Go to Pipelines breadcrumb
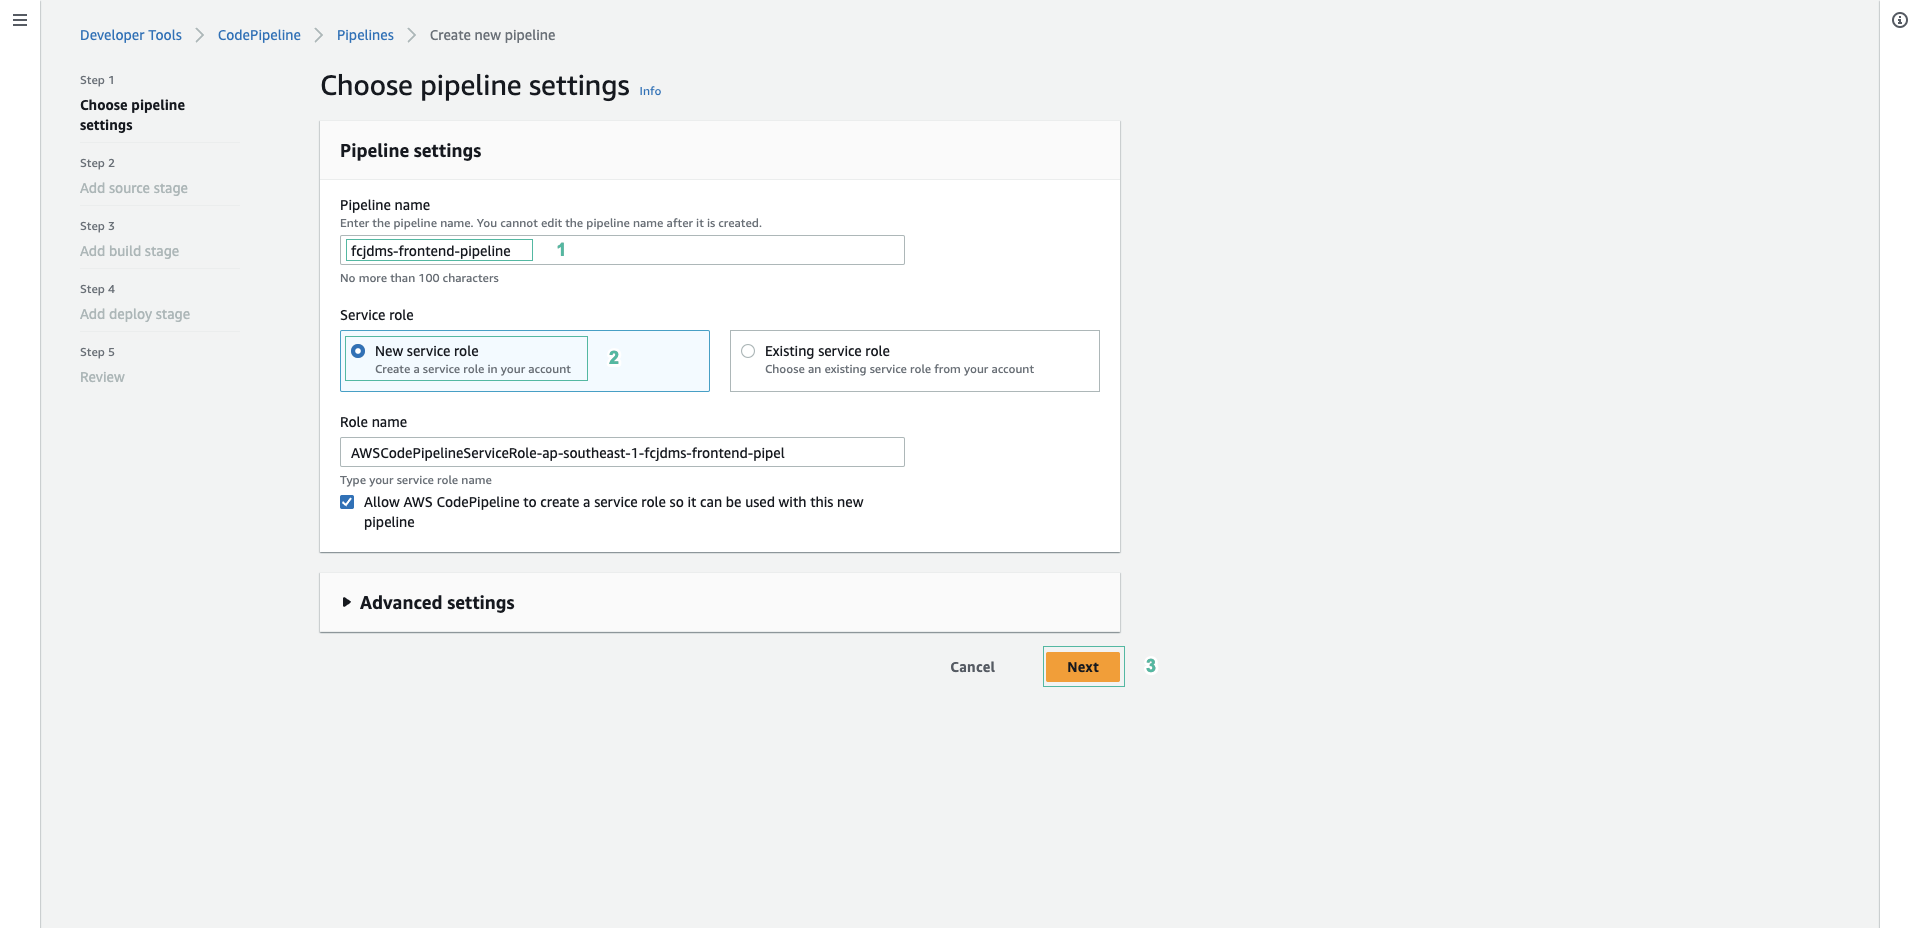 click(365, 35)
